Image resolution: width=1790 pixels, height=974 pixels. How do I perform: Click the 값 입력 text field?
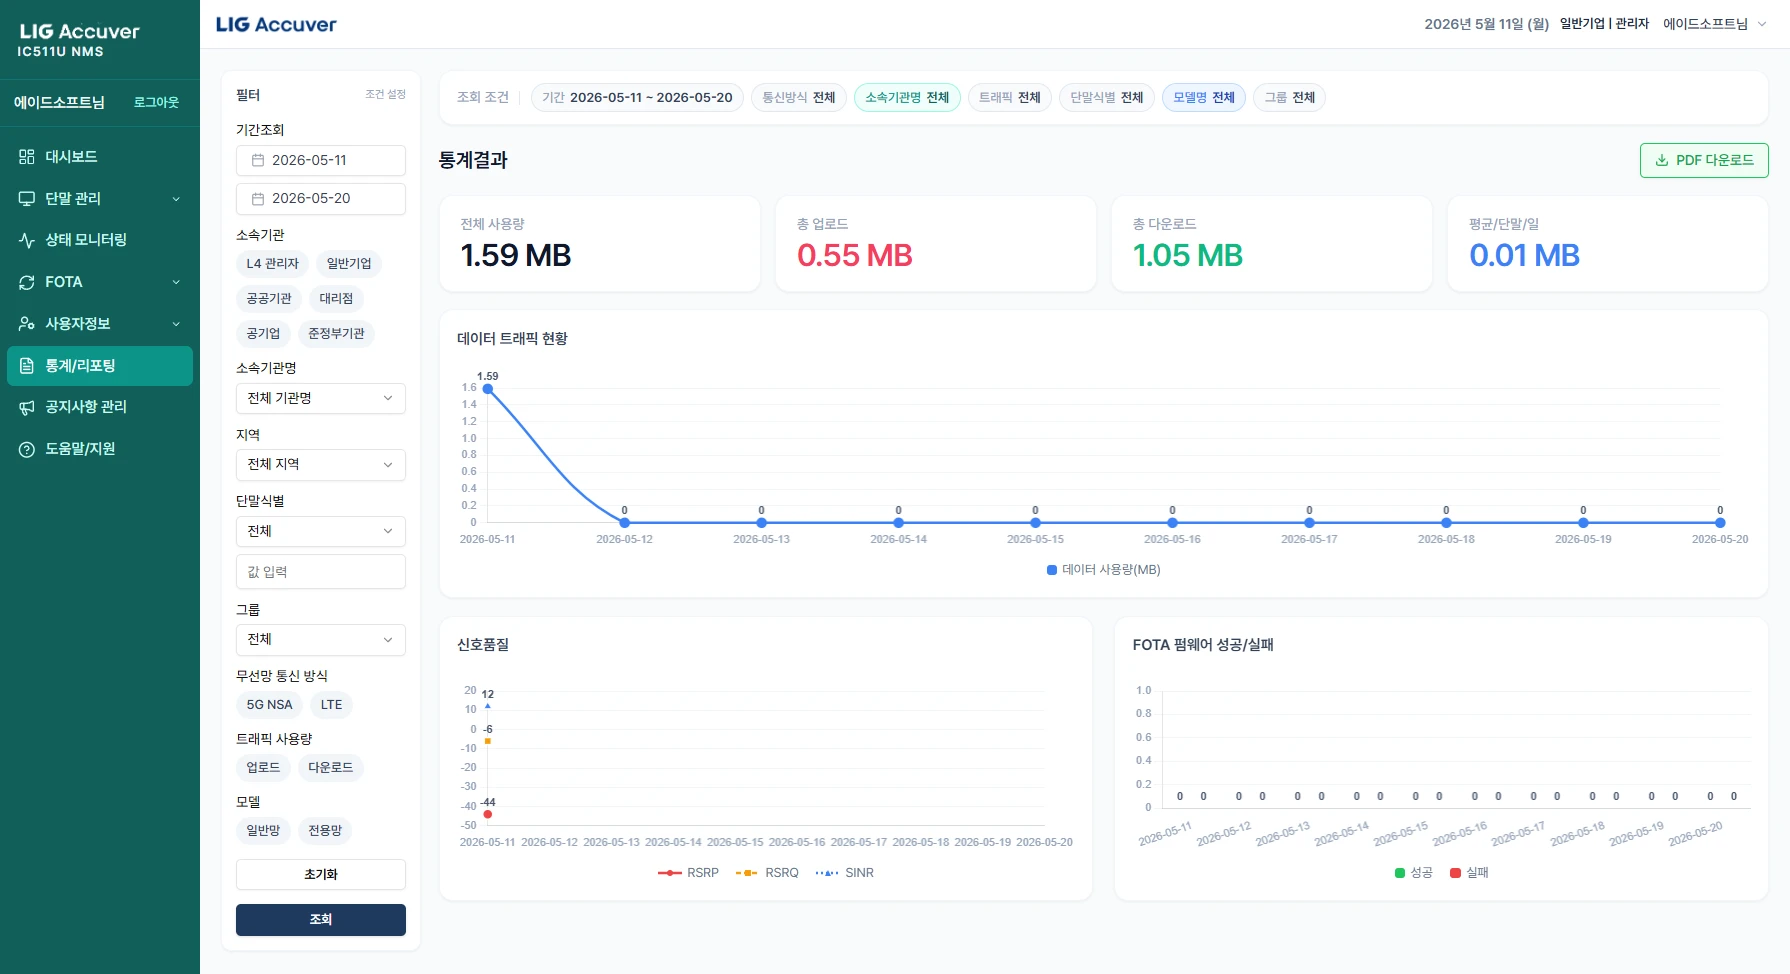coord(321,572)
